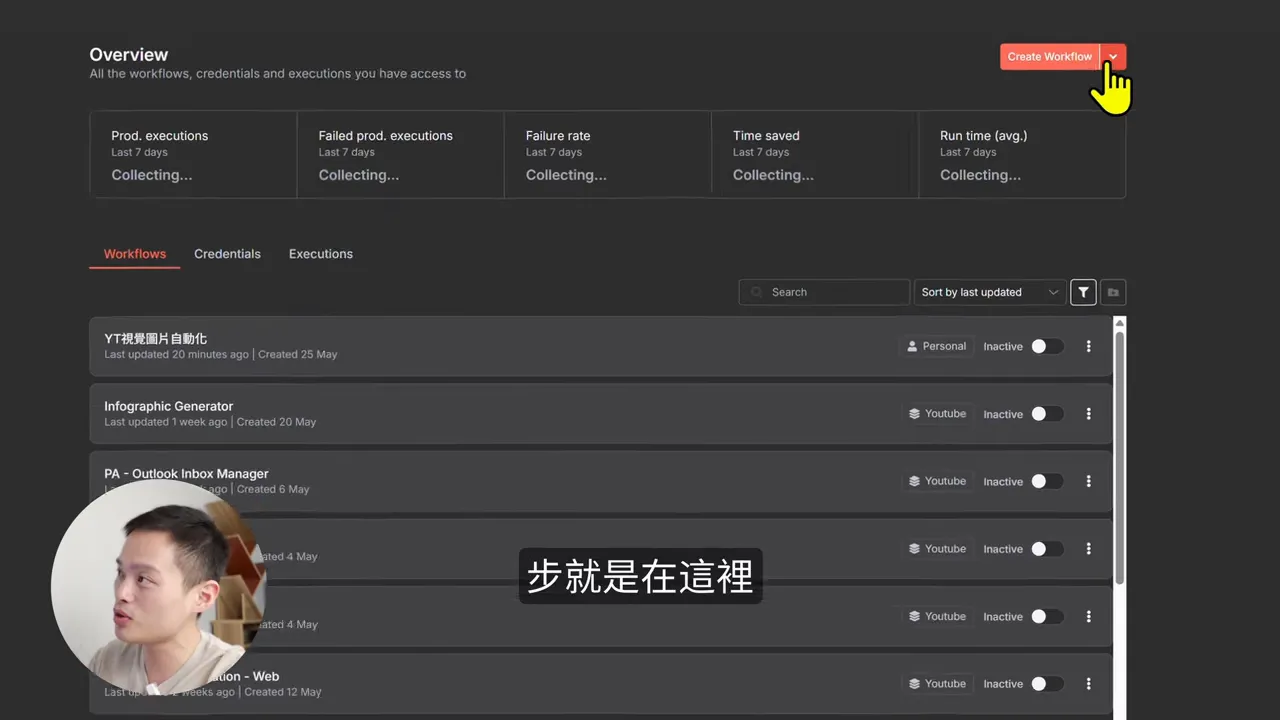The width and height of the screenshot is (1280, 720).
Task: Open more options for Infographic Generator
Action: pyautogui.click(x=1089, y=414)
